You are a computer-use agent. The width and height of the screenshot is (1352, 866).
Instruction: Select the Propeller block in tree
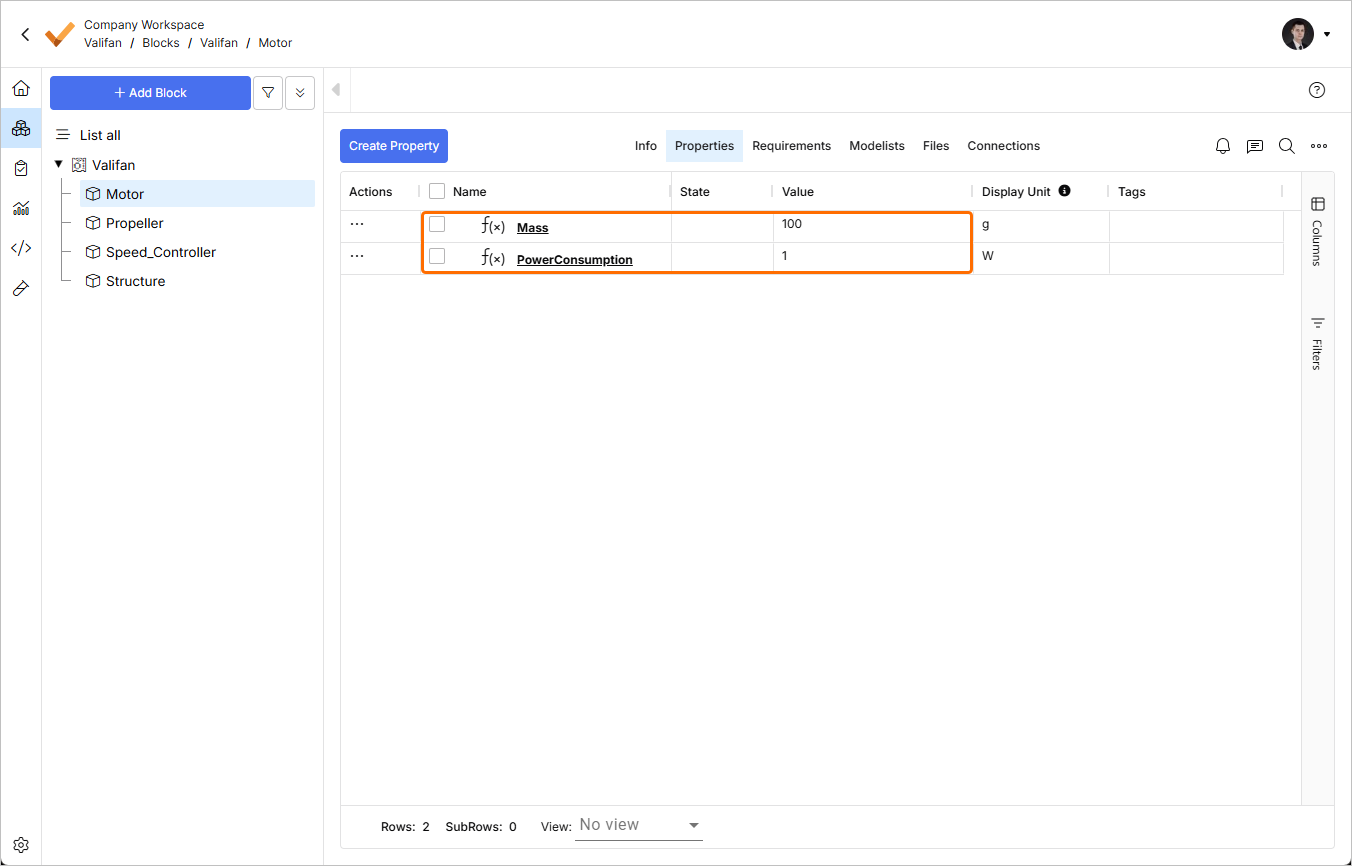(134, 223)
